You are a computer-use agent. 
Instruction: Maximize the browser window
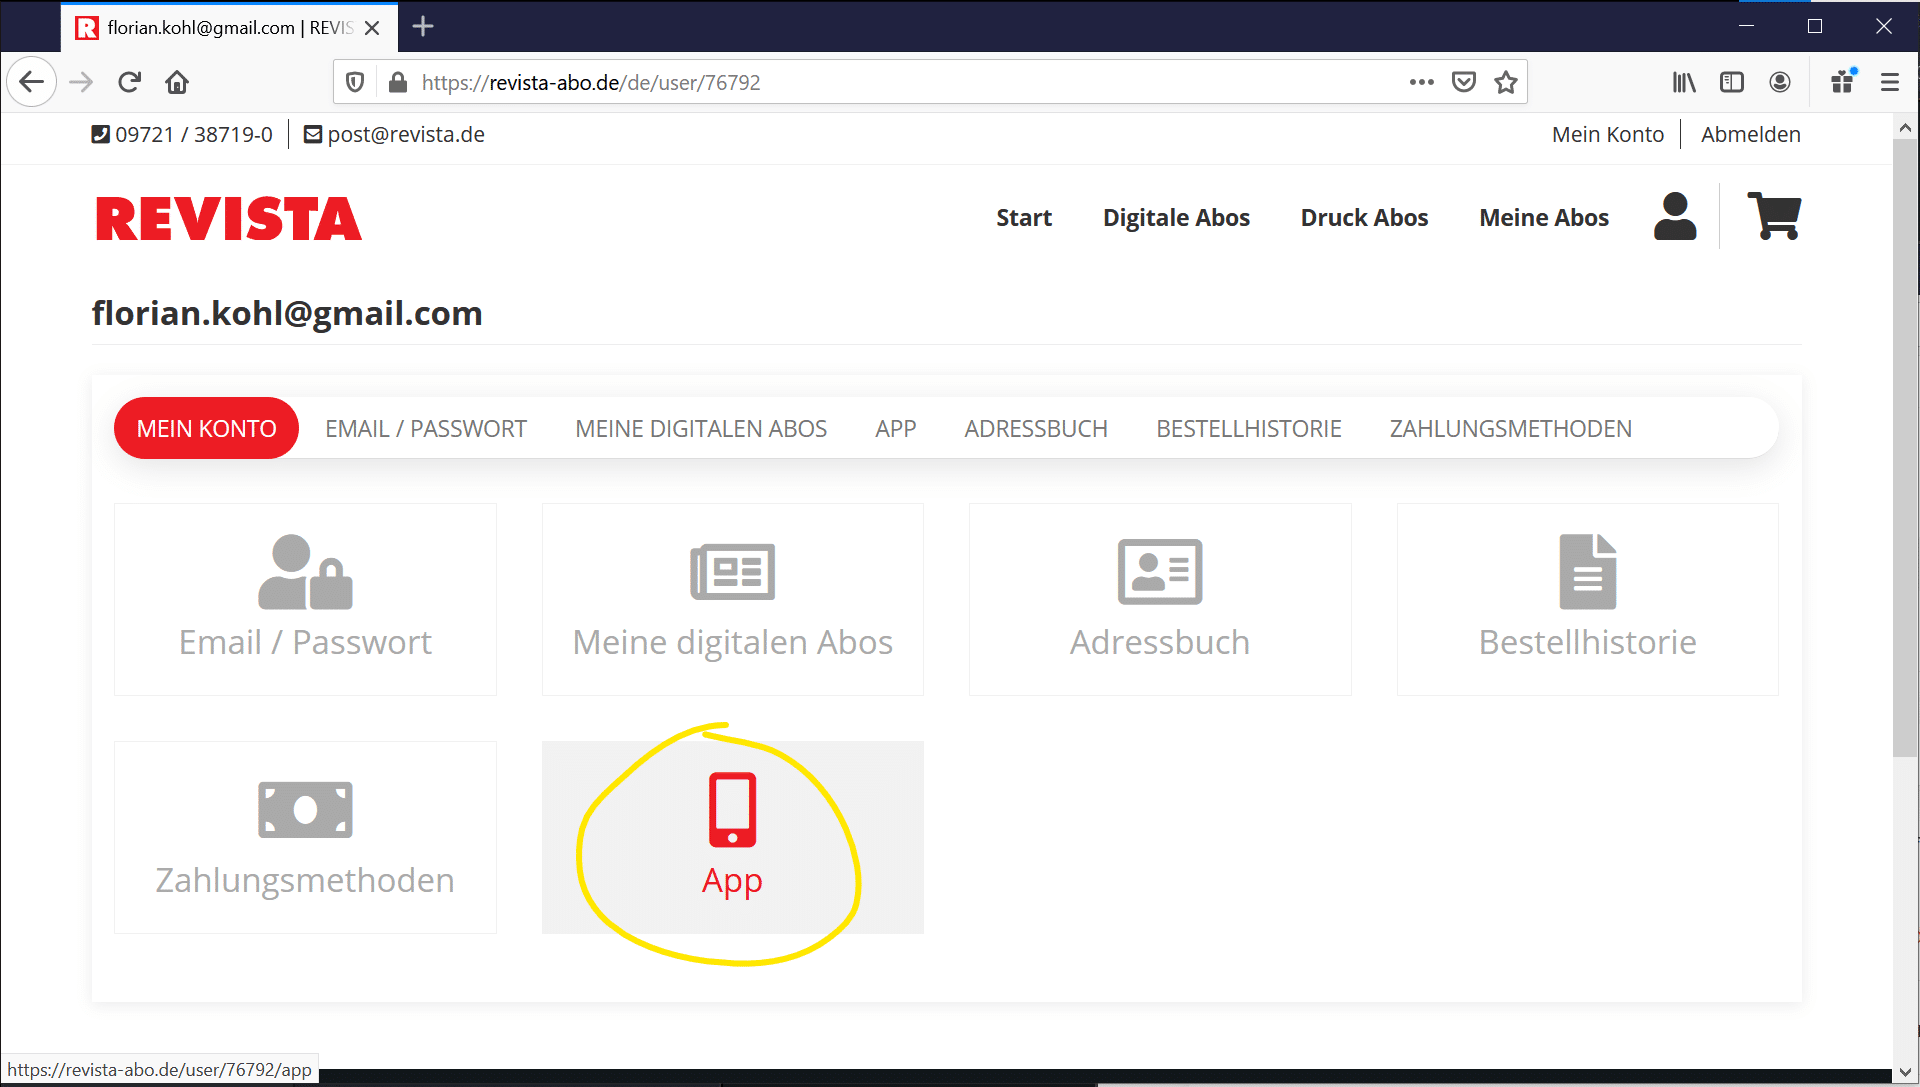point(1815,26)
